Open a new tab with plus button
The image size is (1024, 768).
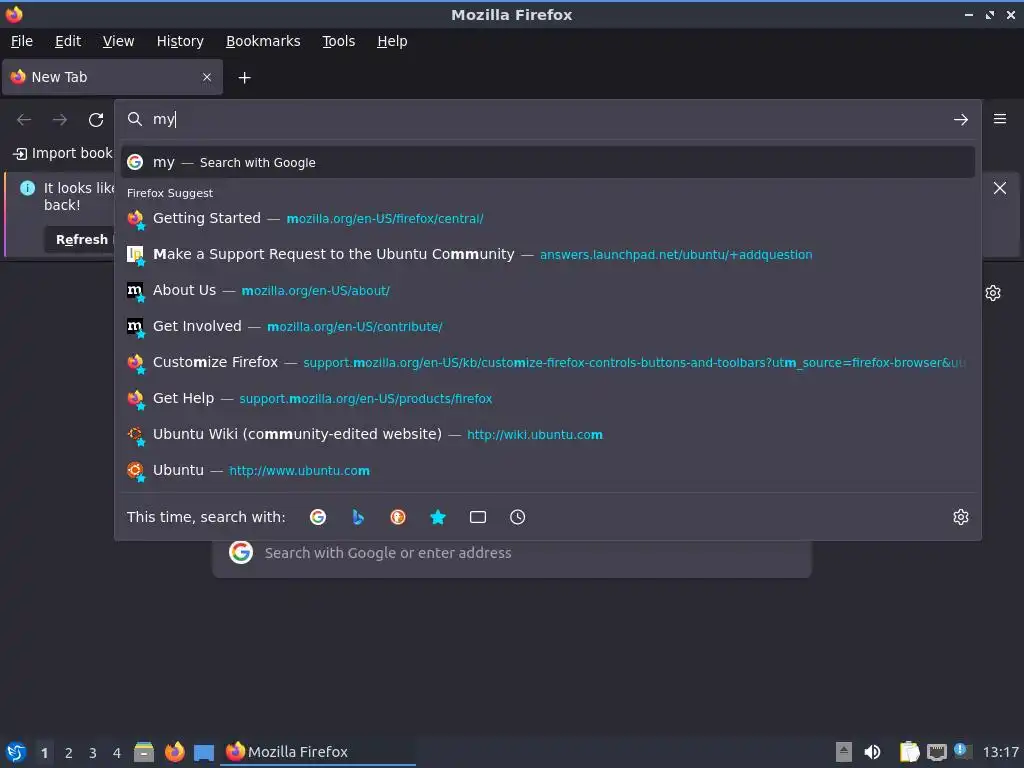(244, 78)
